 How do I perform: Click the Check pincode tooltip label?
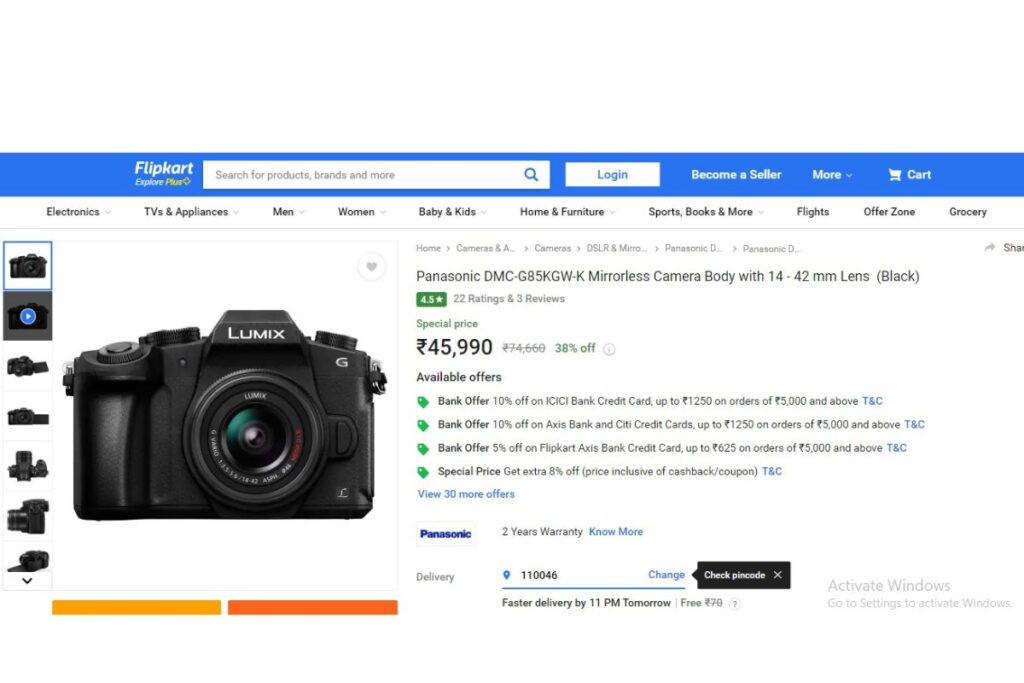[734, 575]
